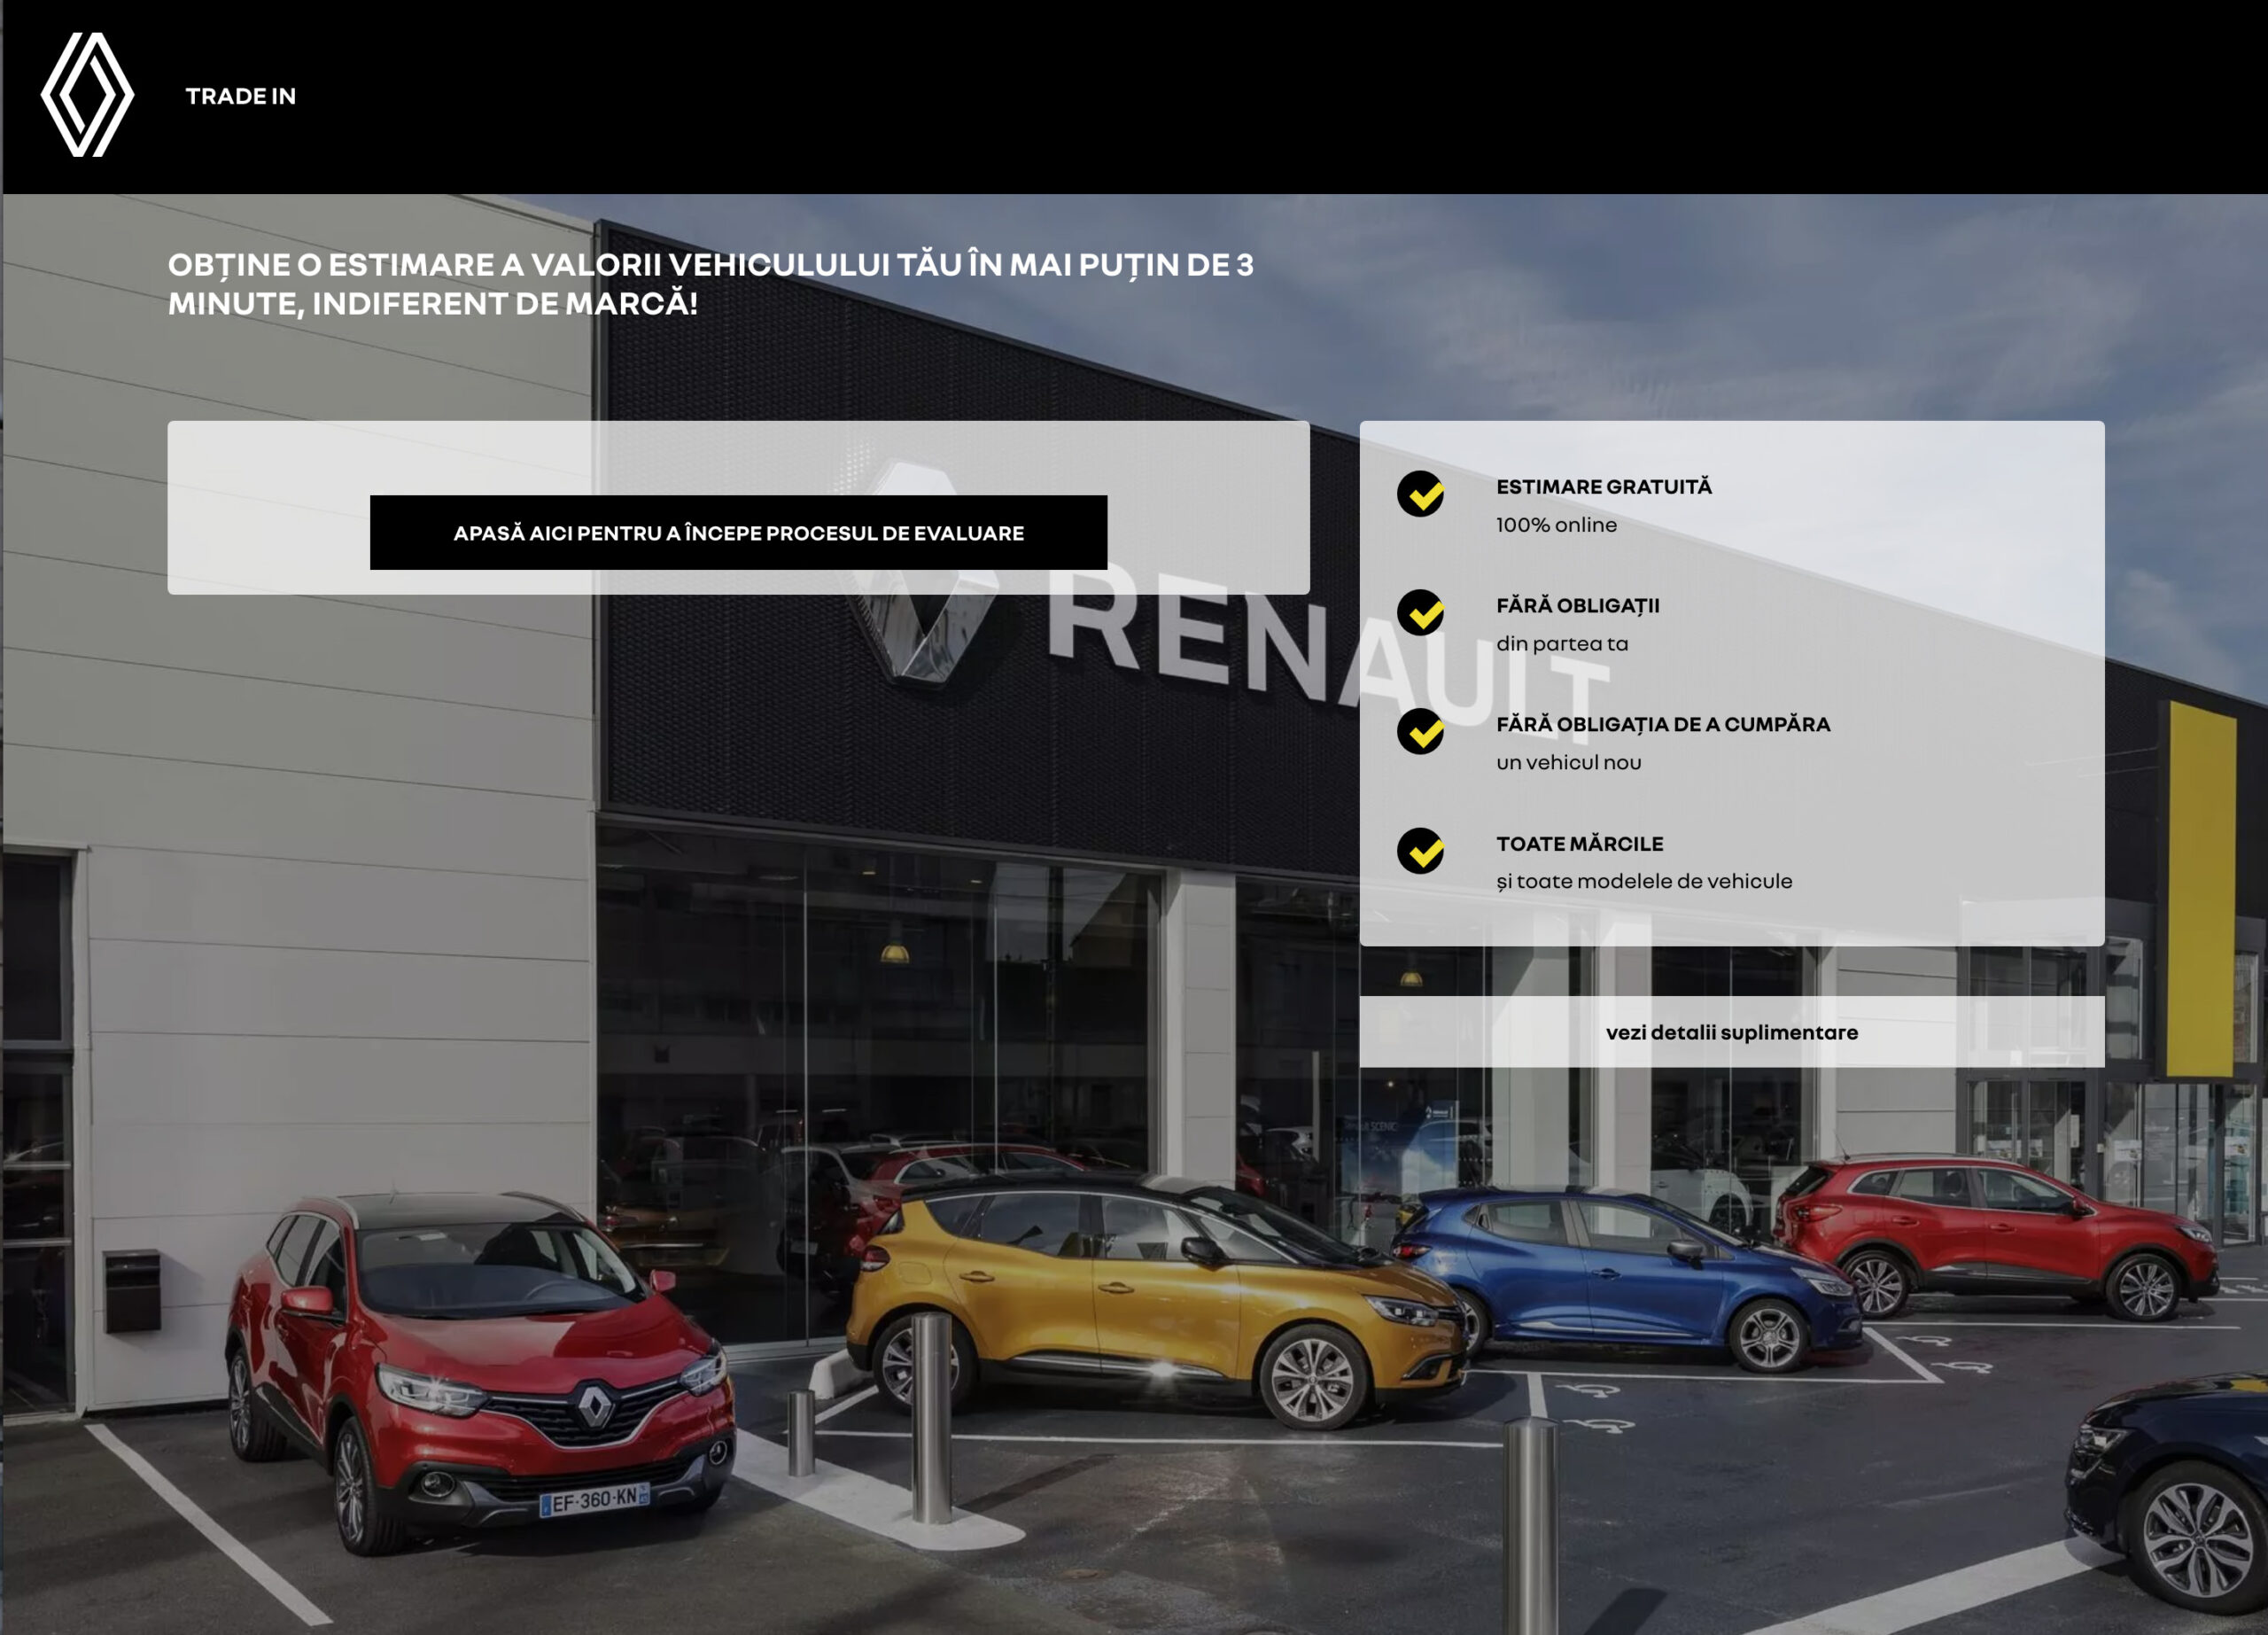The image size is (2268, 1635).
Task: Open the TRADE IN menu item
Action: pos(240,96)
